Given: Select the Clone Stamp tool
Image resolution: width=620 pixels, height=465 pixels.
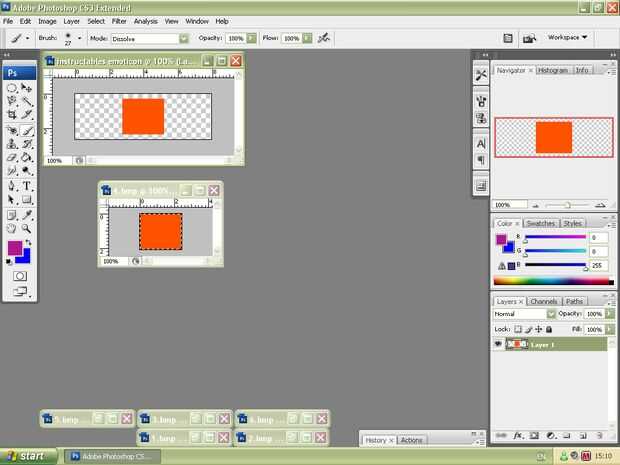Looking at the screenshot, I should (11, 144).
